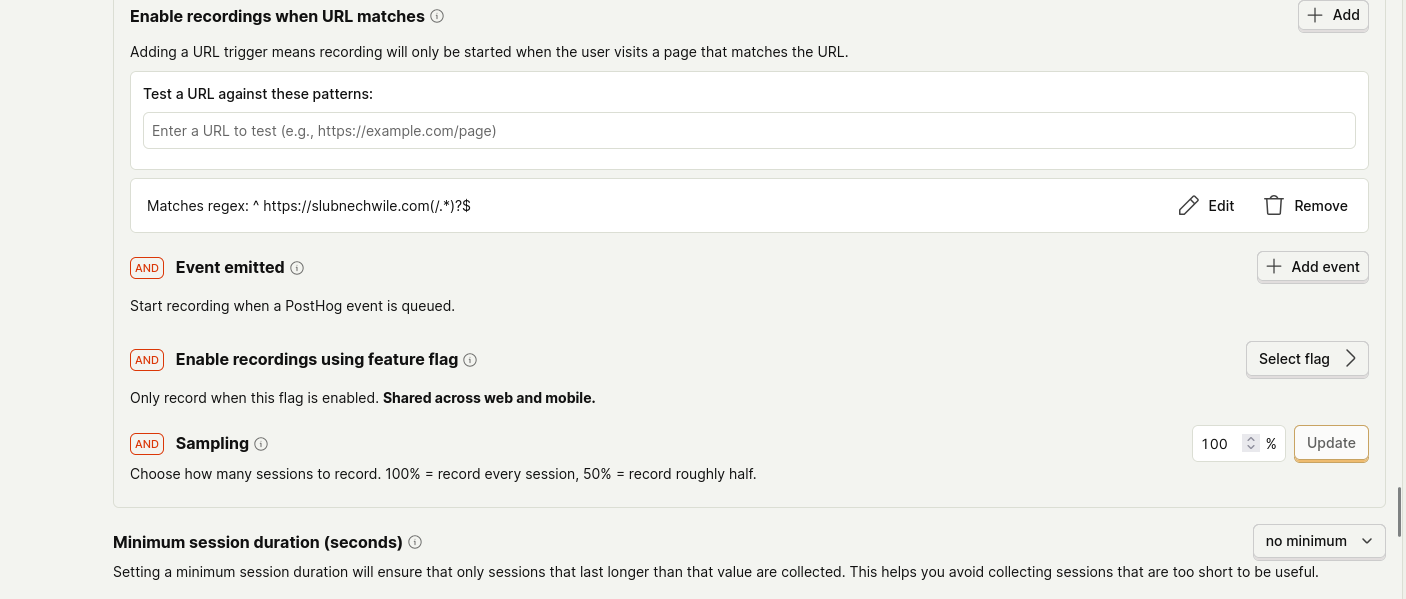This screenshot has width=1406, height=599.
Task: Click the Edit label of the regex trigger
Action: (1221, 206)
